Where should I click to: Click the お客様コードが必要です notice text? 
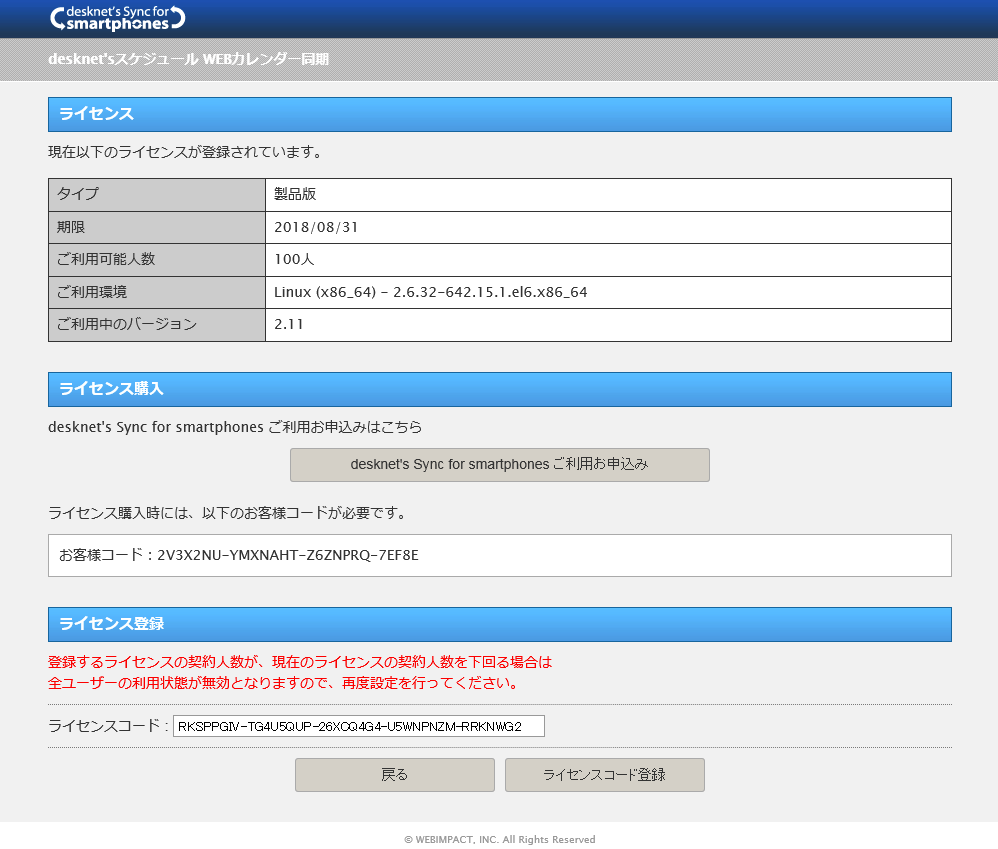(x=228, y=513)
